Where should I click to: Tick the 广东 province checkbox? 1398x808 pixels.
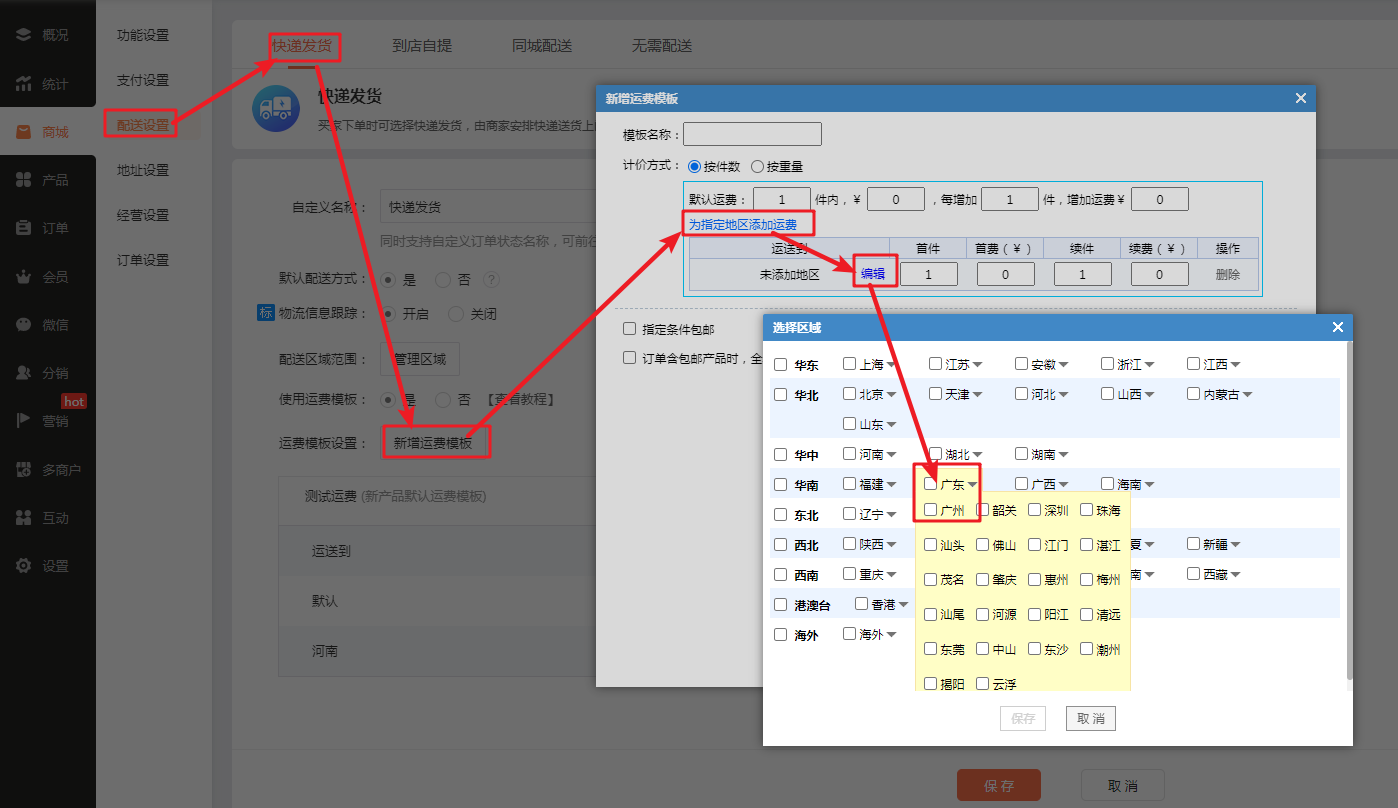[x=931, y=484]
